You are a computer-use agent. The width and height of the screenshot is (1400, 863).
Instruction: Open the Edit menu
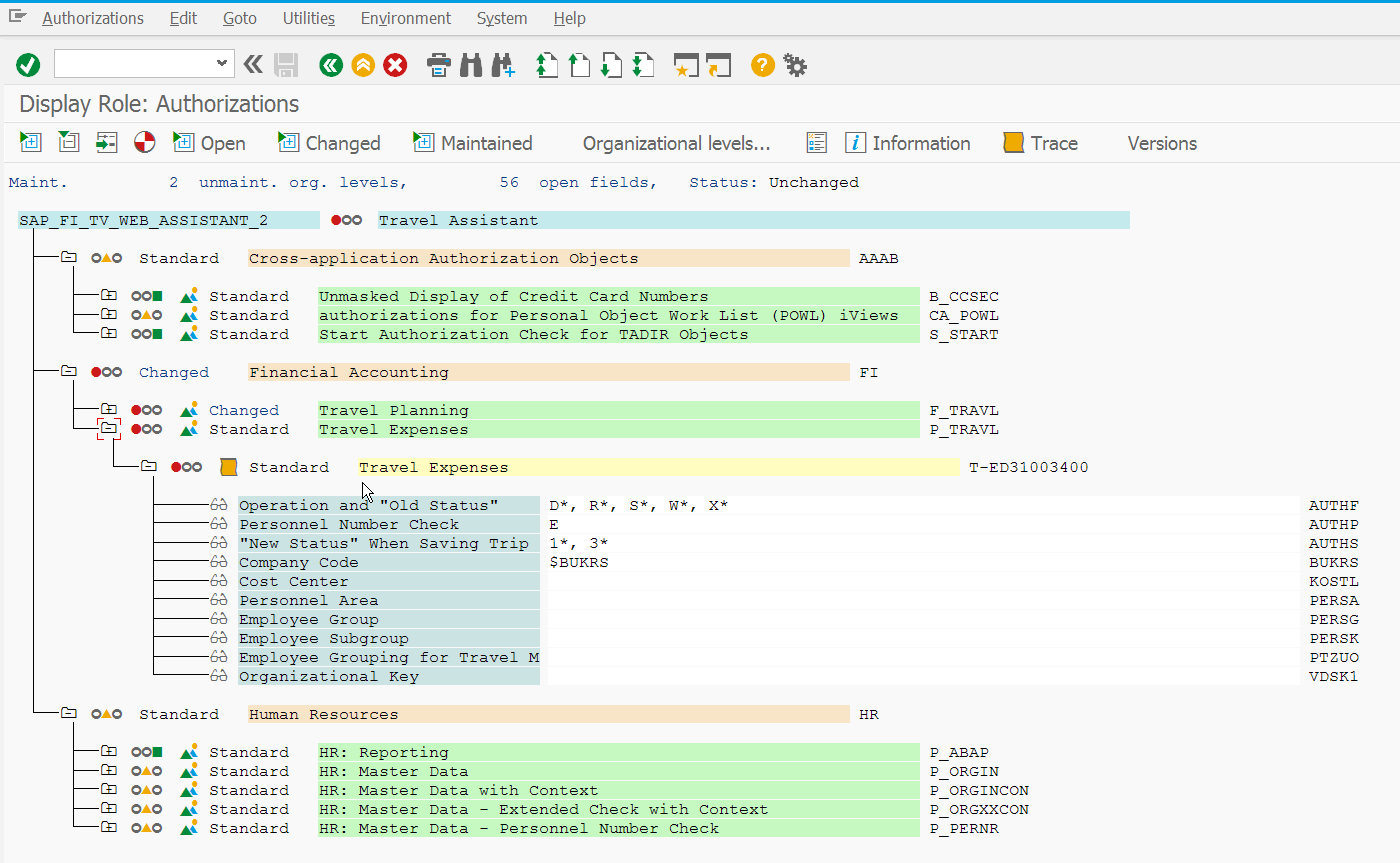[183, 18]
